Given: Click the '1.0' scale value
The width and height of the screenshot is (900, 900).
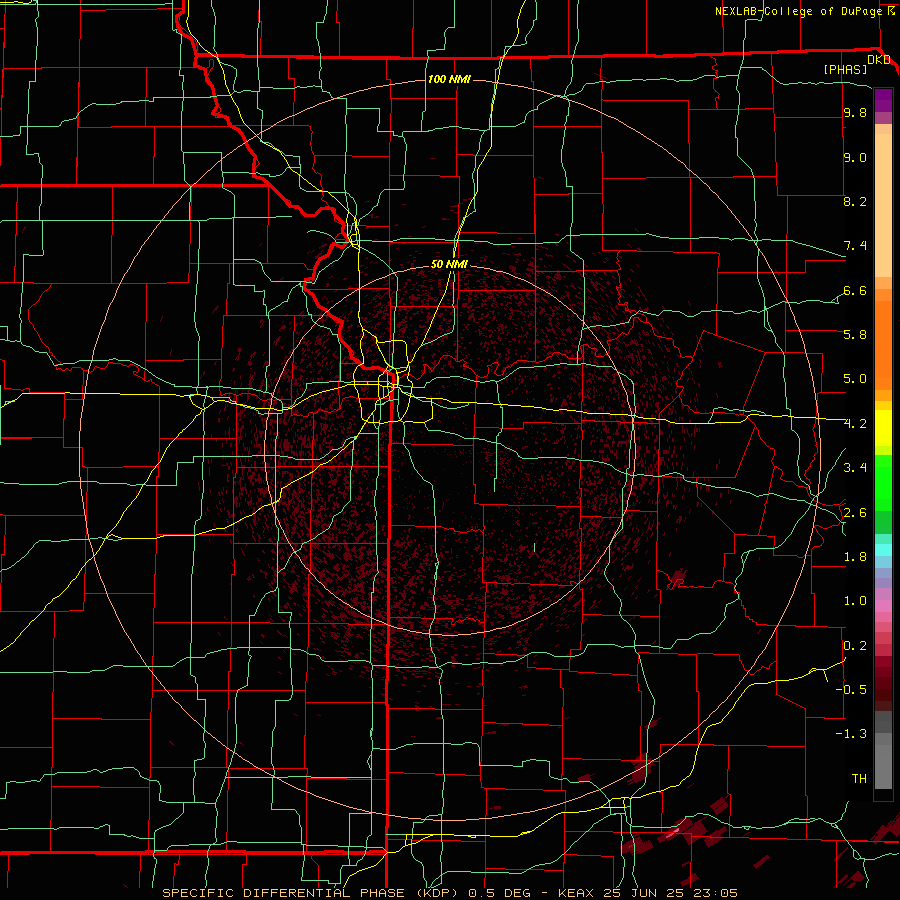Looking at the screenshot, I should [855, 601].
